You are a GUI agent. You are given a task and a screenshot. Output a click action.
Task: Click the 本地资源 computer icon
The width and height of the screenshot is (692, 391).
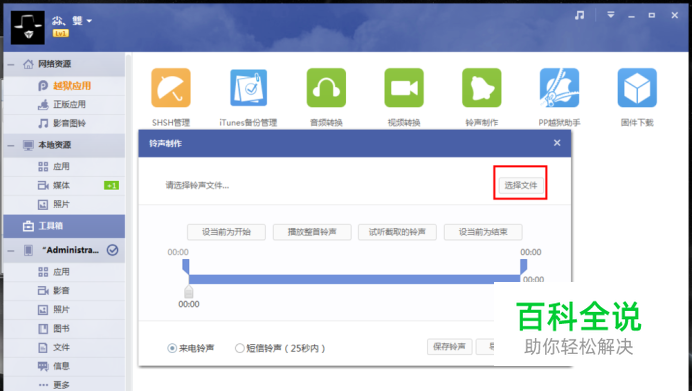click(x=28, y=145)
